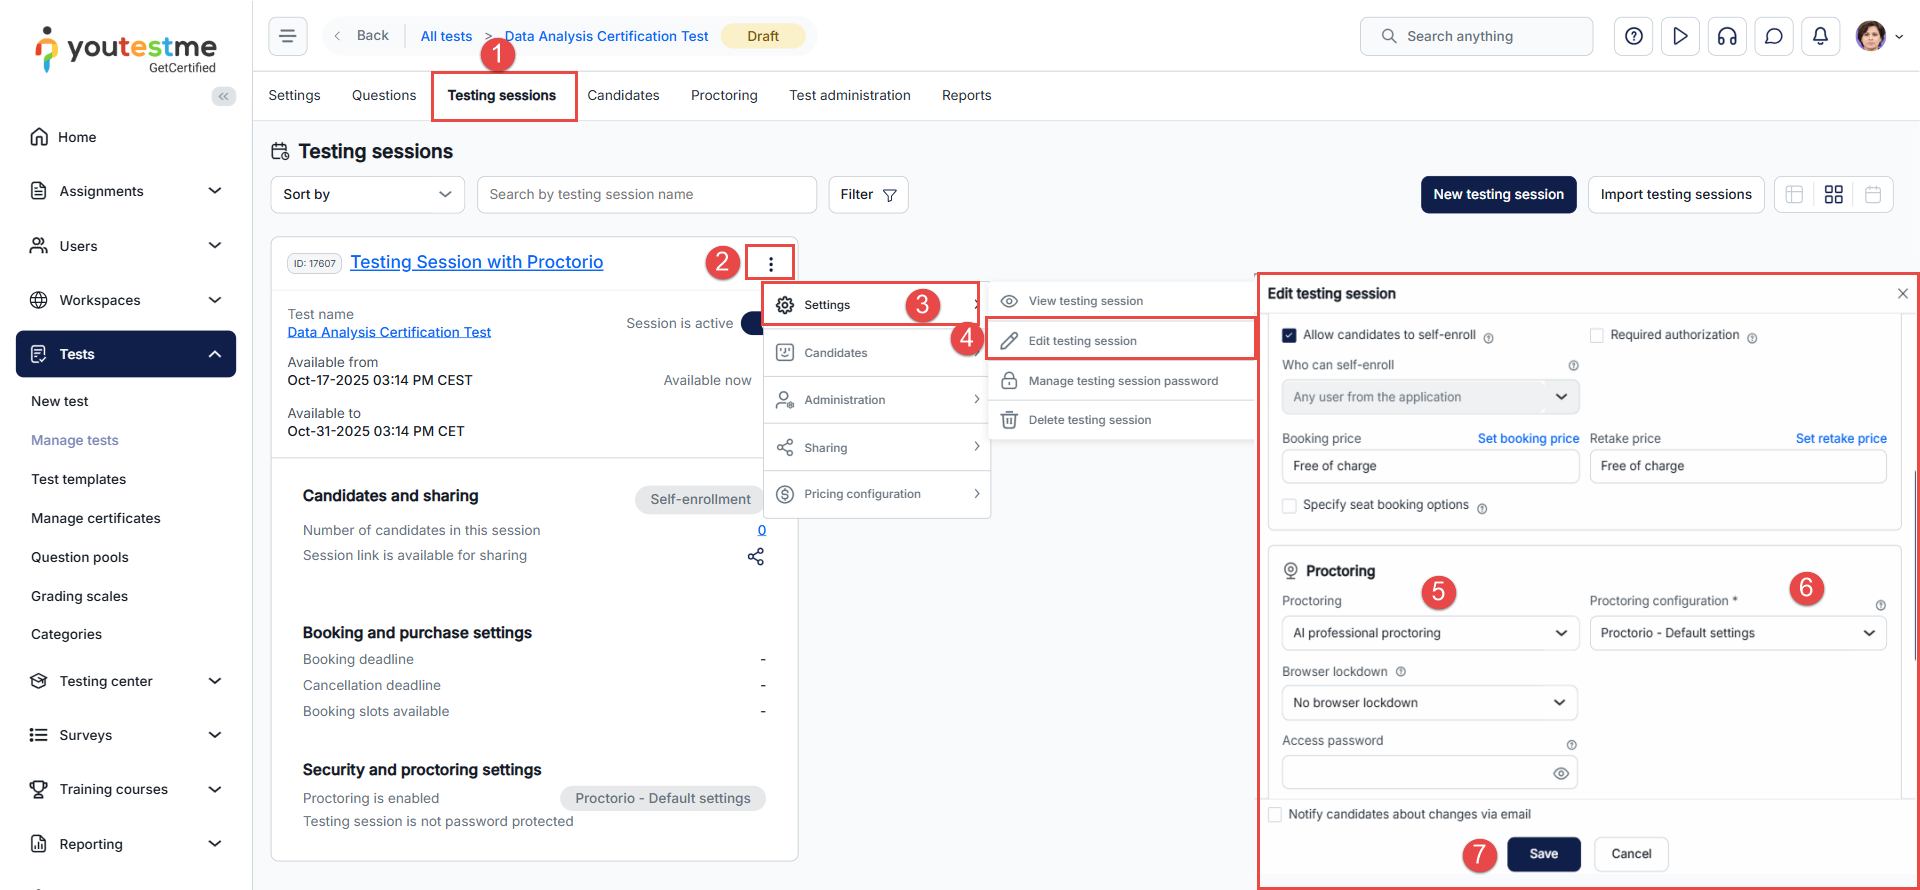Click the play video icon in header
This screenshot has width=1920, height=890.
click(1680, 37)
